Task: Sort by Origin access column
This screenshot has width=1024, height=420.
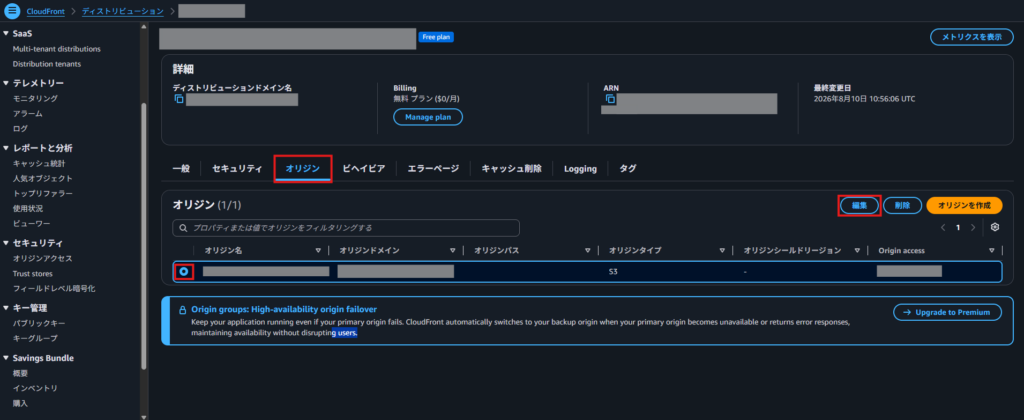Action: tap(991, 250)
